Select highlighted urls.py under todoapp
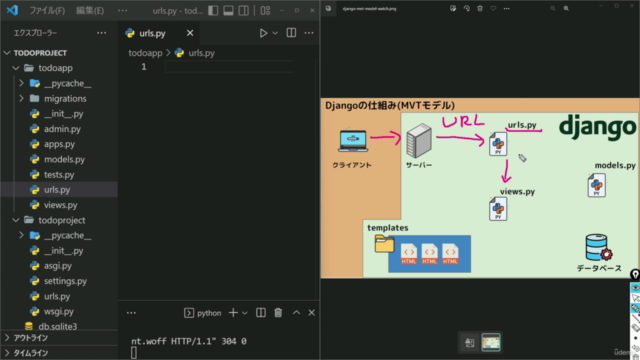The width and height of the screenshot is (640, 360). (59, 190)
